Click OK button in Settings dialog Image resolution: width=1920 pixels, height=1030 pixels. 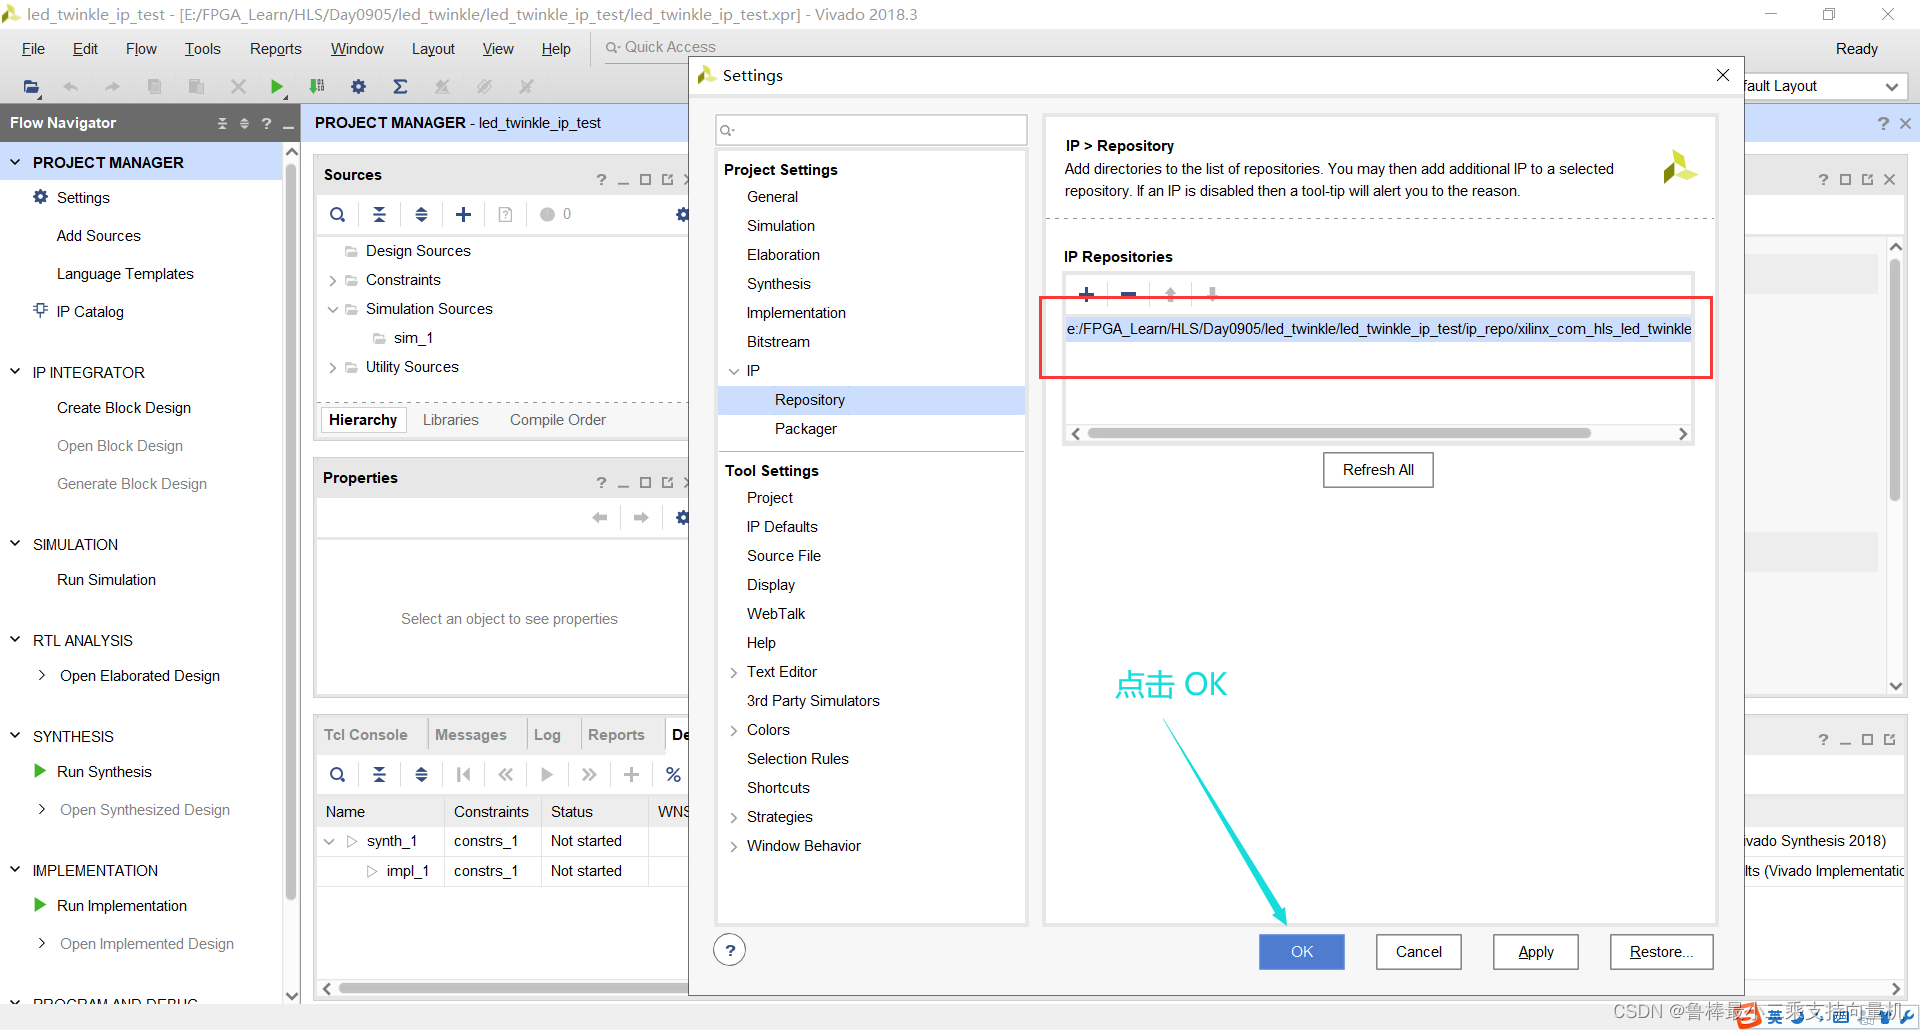pyautogui.click(x=1301, y=952)
